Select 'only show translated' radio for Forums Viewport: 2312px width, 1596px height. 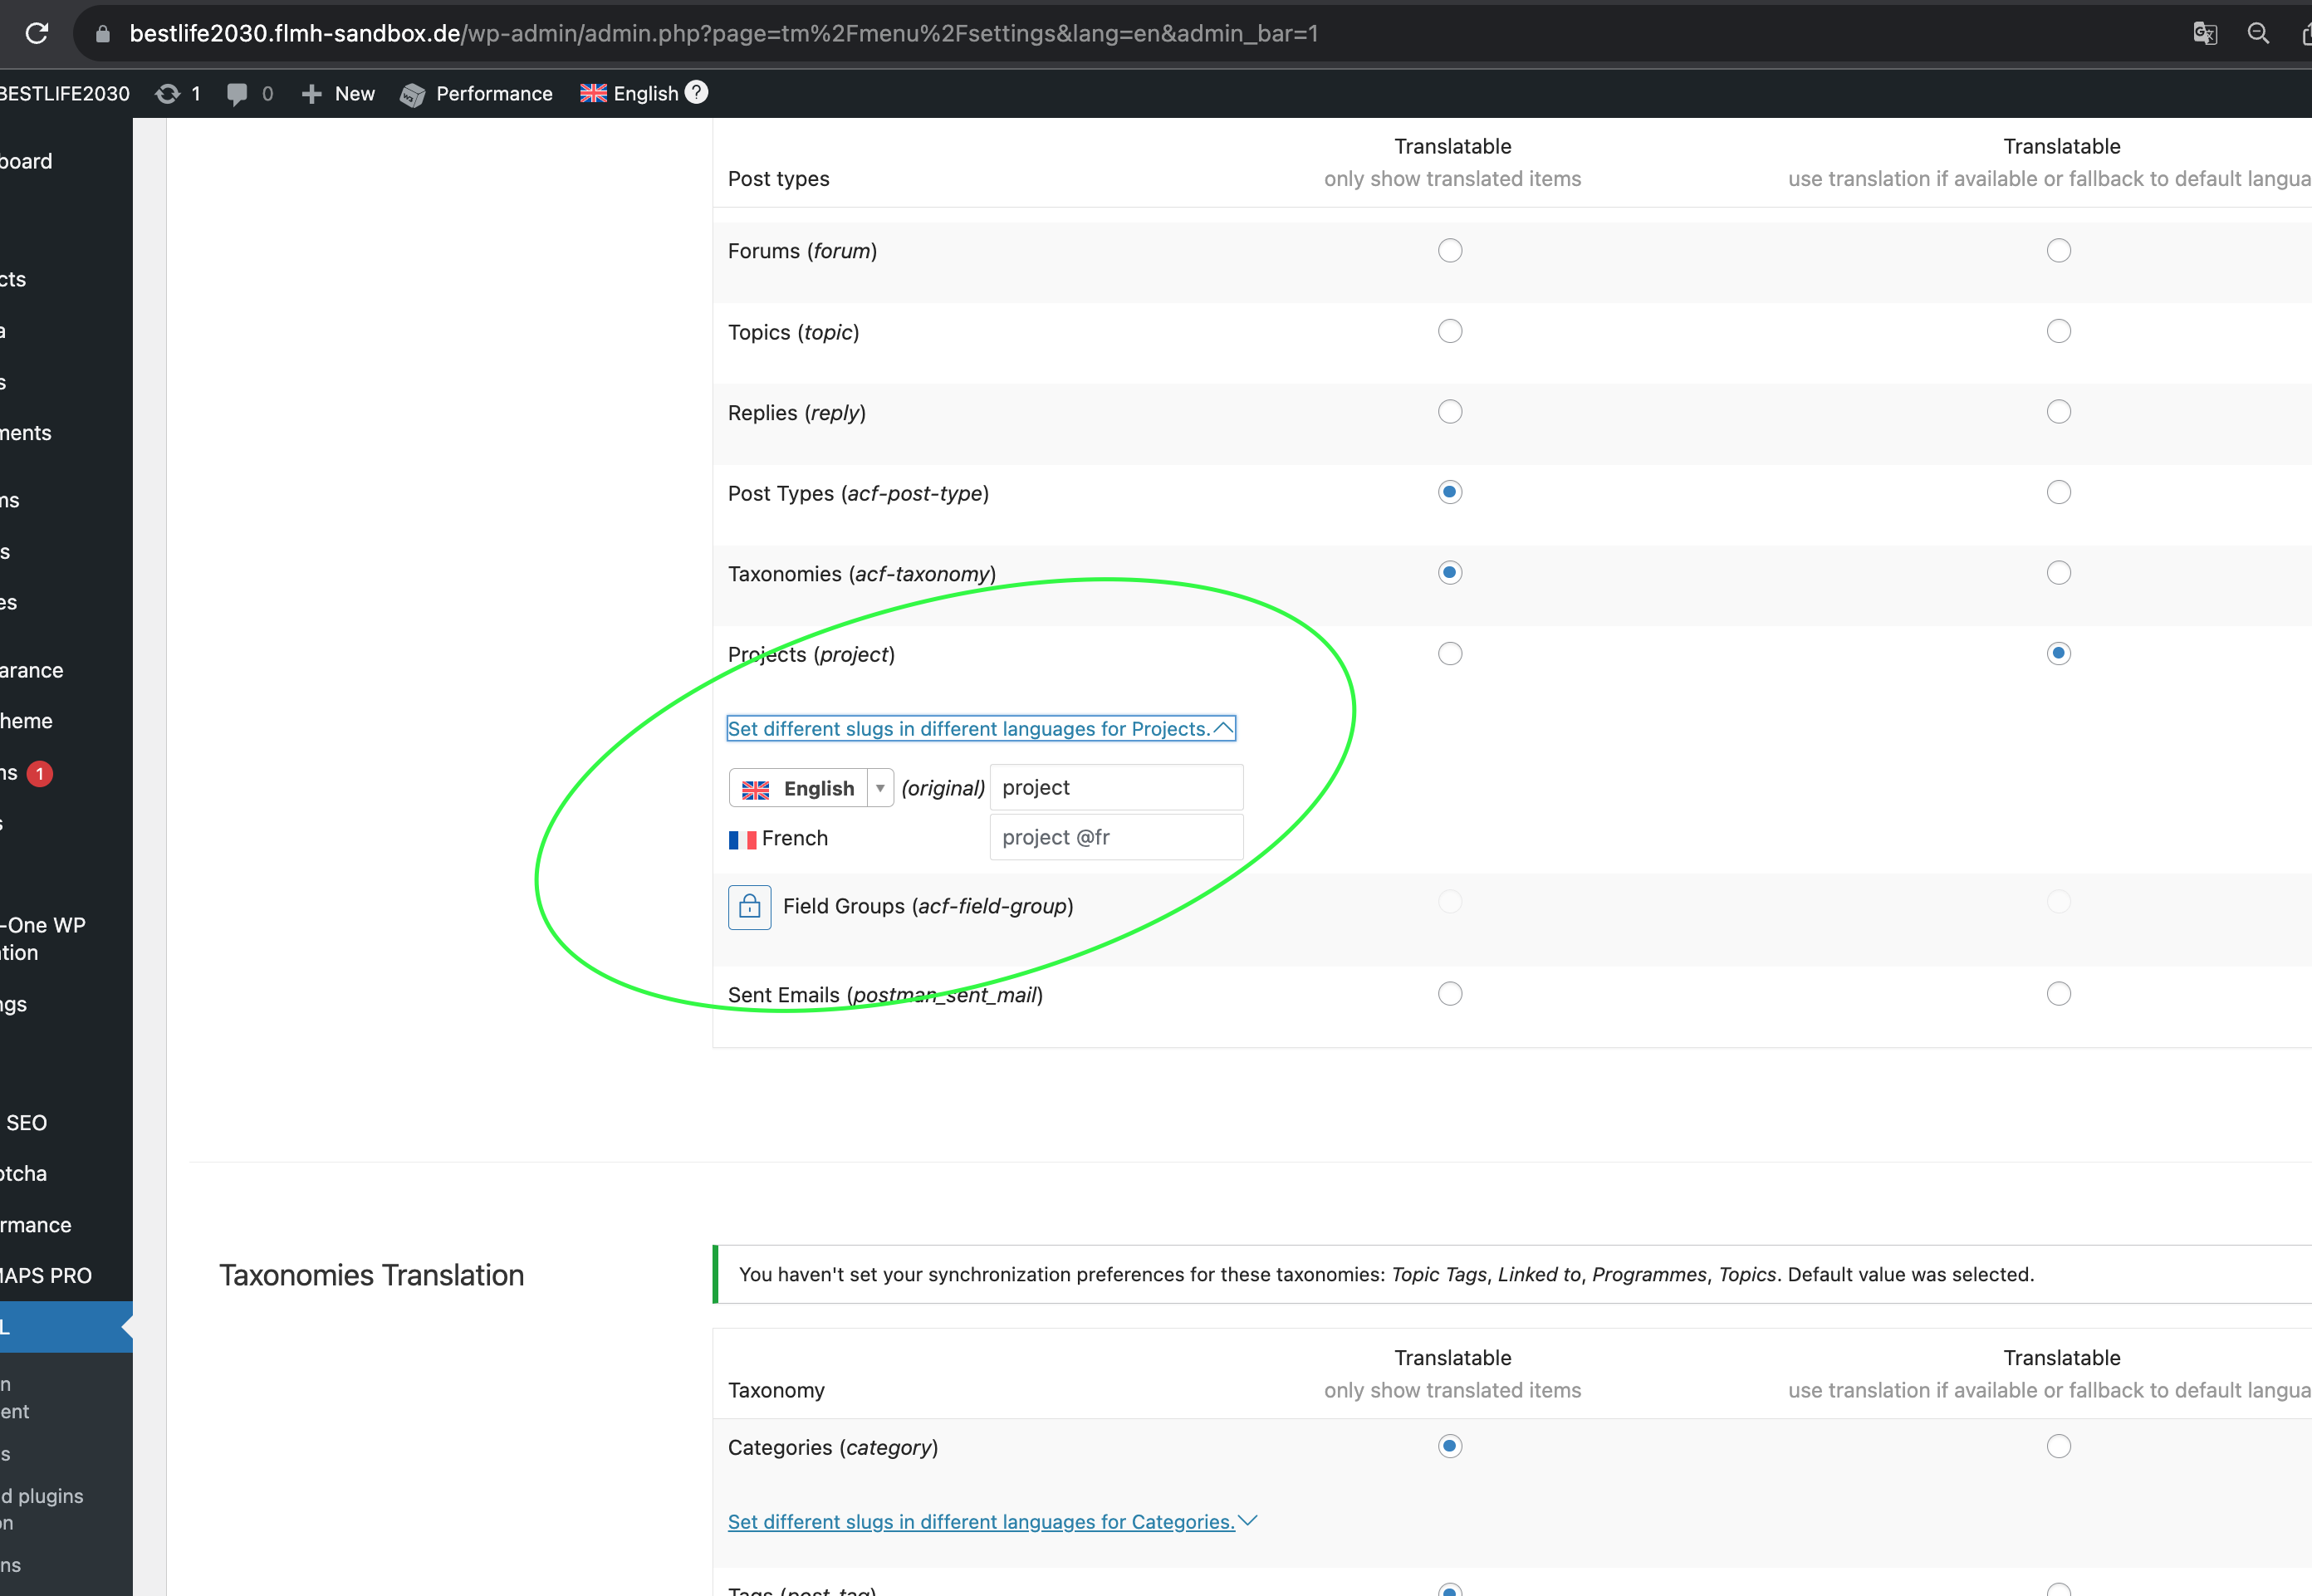(x=1449, y=250)
